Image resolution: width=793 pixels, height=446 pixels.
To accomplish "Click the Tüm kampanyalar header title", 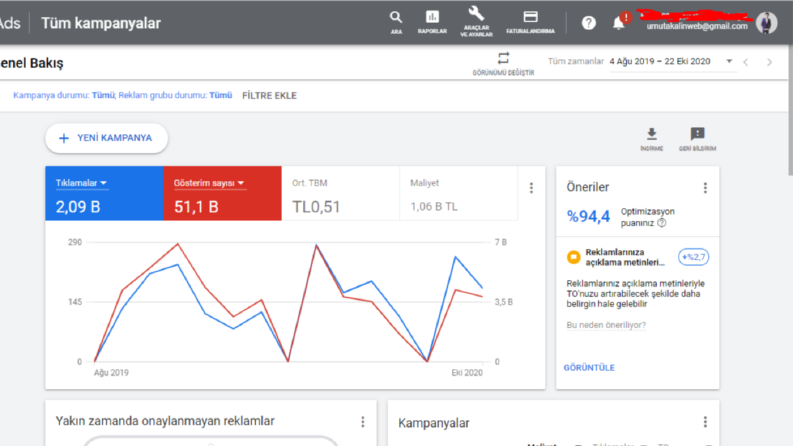I will [x=101, y=23].
